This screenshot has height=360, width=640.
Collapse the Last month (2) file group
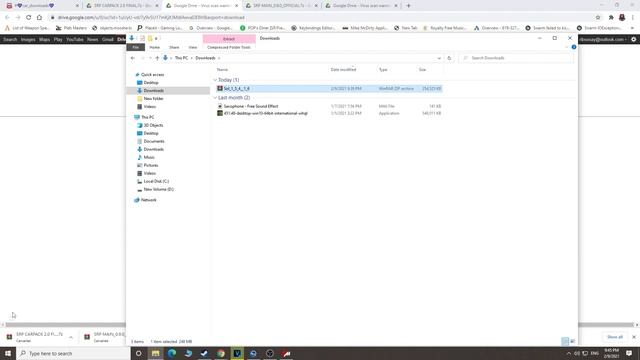tap(215, 98)
